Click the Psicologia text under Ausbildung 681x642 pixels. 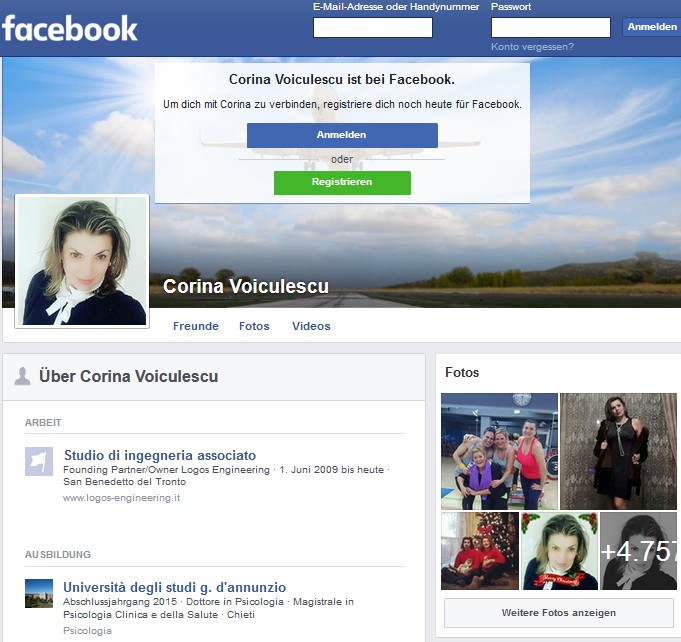pyautogui.click(x=87, y=631)
